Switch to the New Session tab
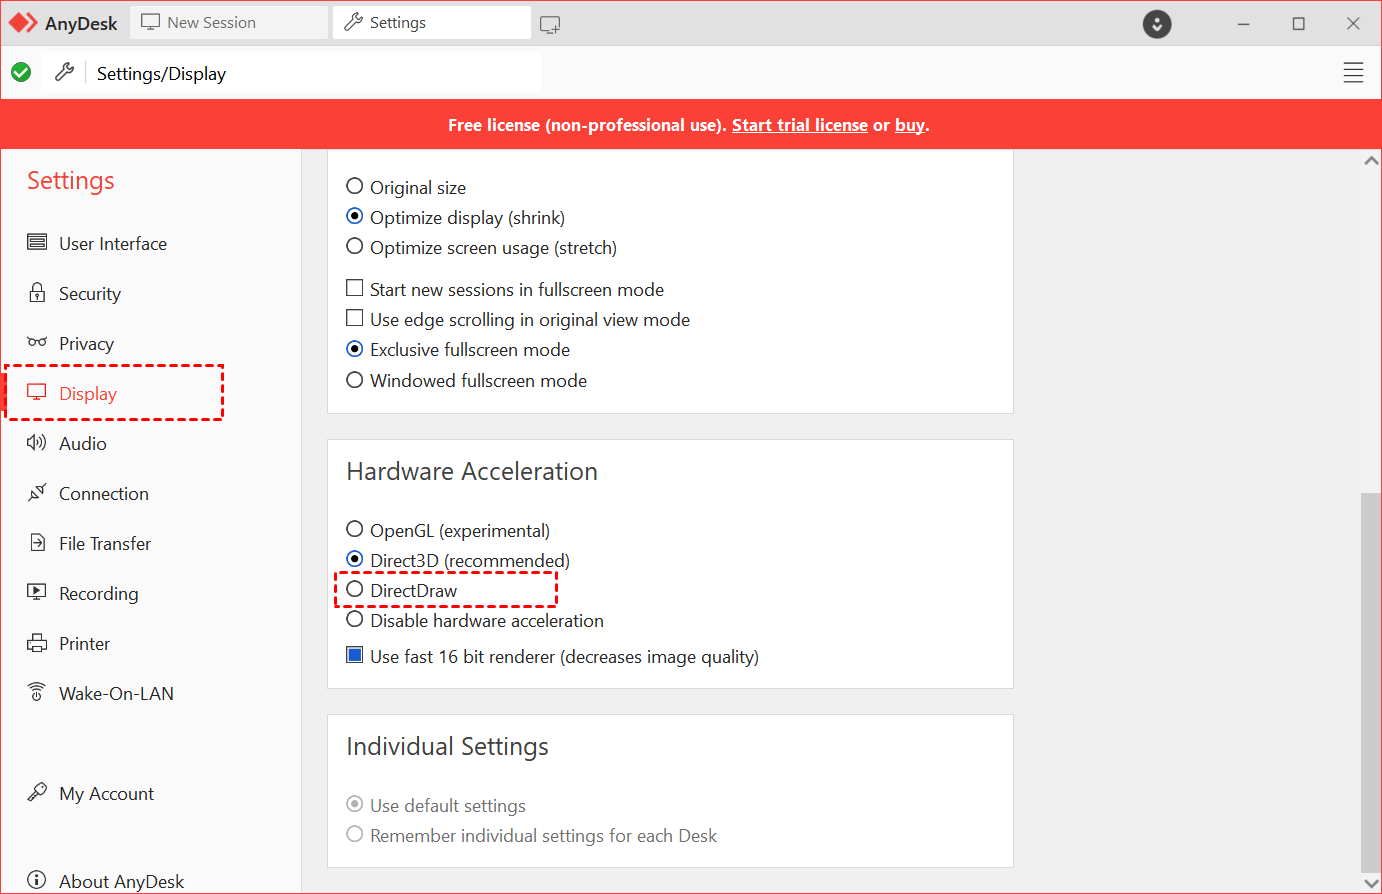Viewport: 1382px width, 894px height. 229,23
